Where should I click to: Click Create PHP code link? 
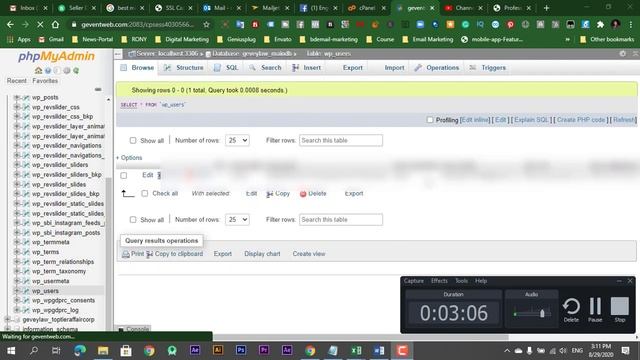point(581,120)
